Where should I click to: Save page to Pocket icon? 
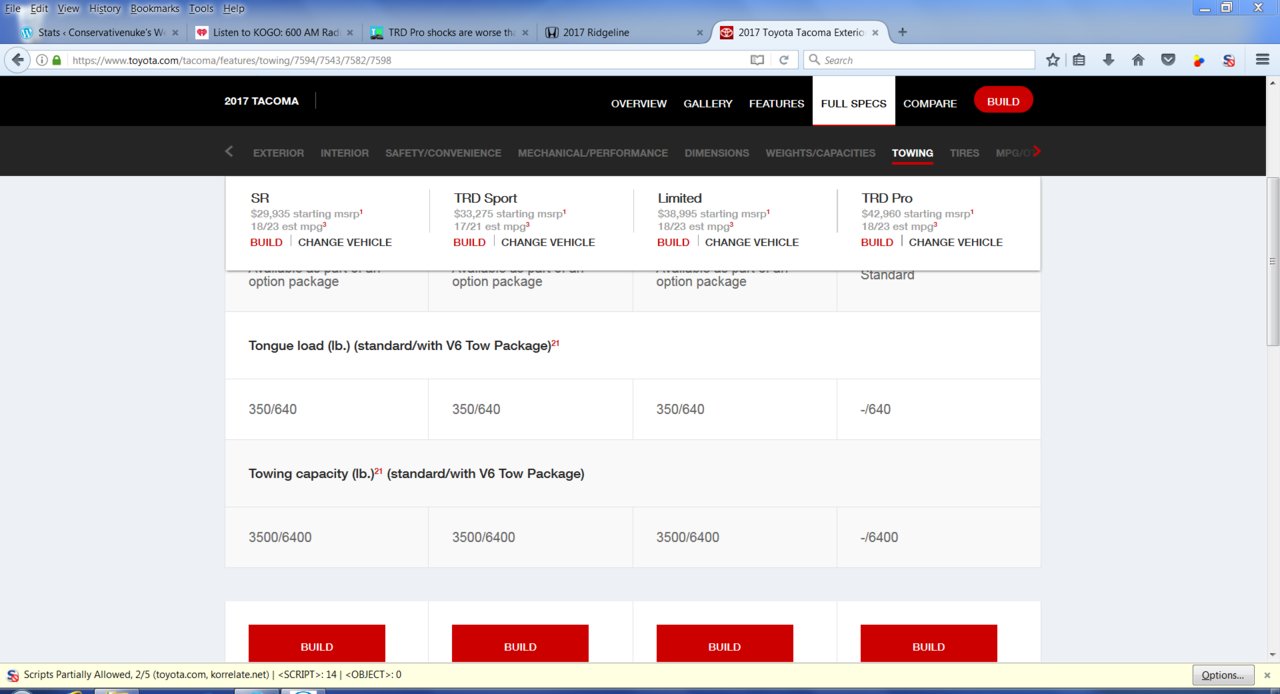[x=1168, y=60]
